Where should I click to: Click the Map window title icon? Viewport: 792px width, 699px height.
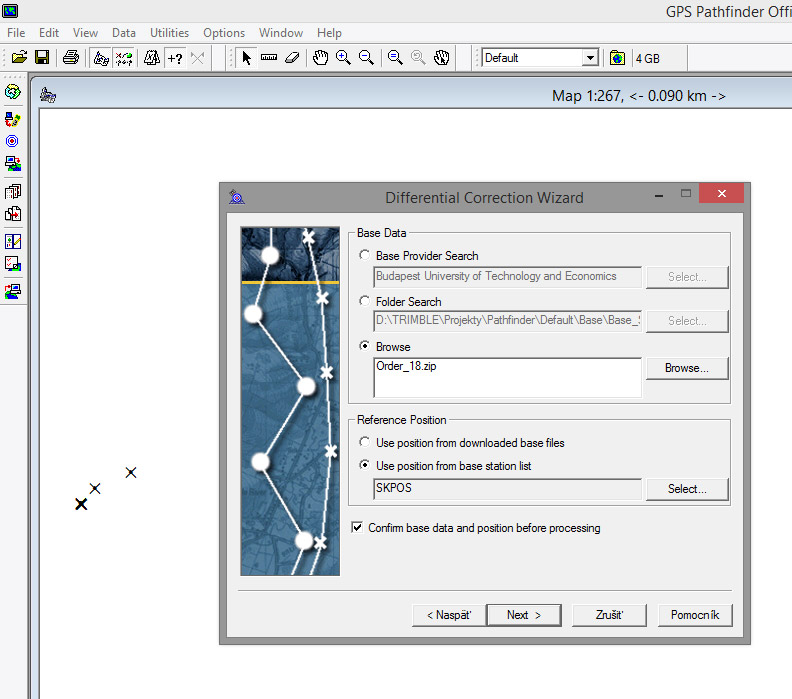pos(48,95)
